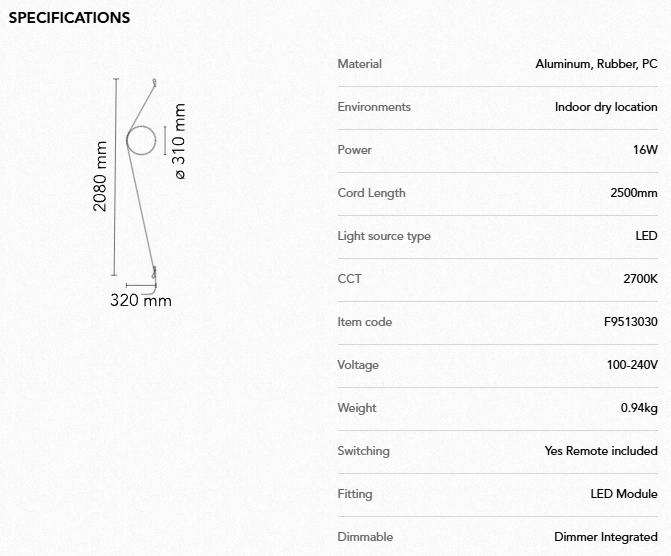
Task: Click the lamp dimension diagram circle
Action: [141, 141]
